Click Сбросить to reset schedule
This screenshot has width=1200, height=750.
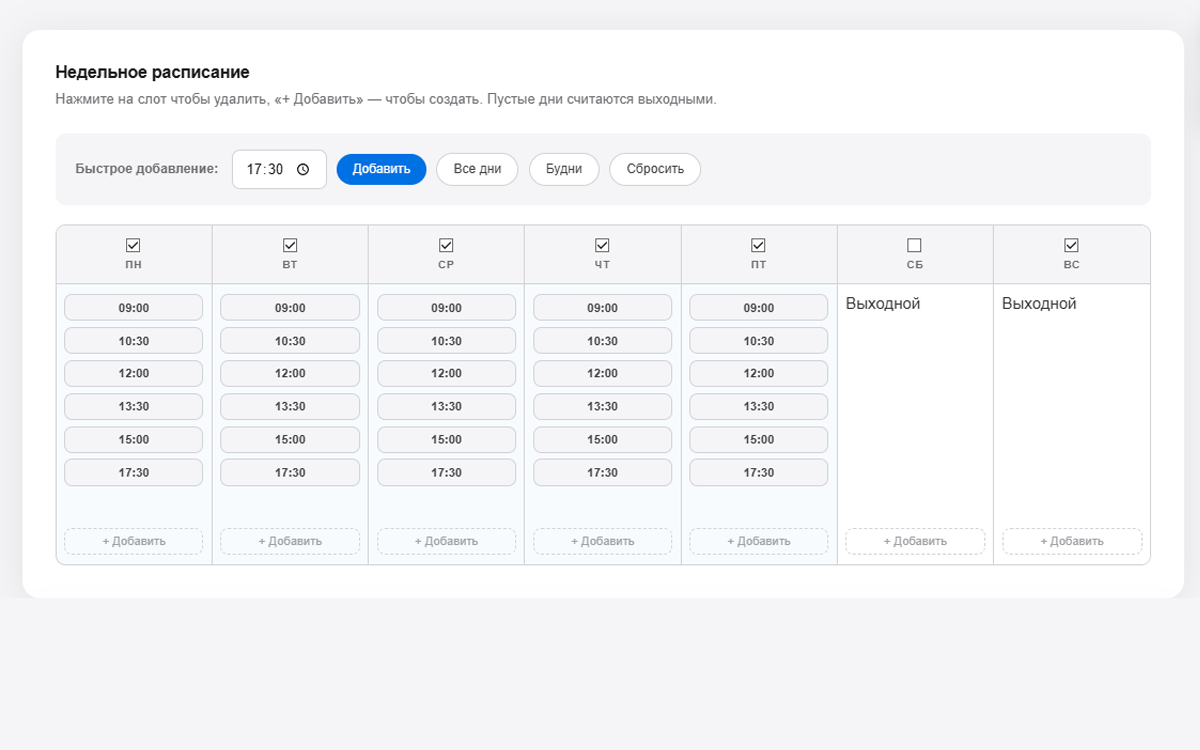pyautogui.click(x=655, y=169)
